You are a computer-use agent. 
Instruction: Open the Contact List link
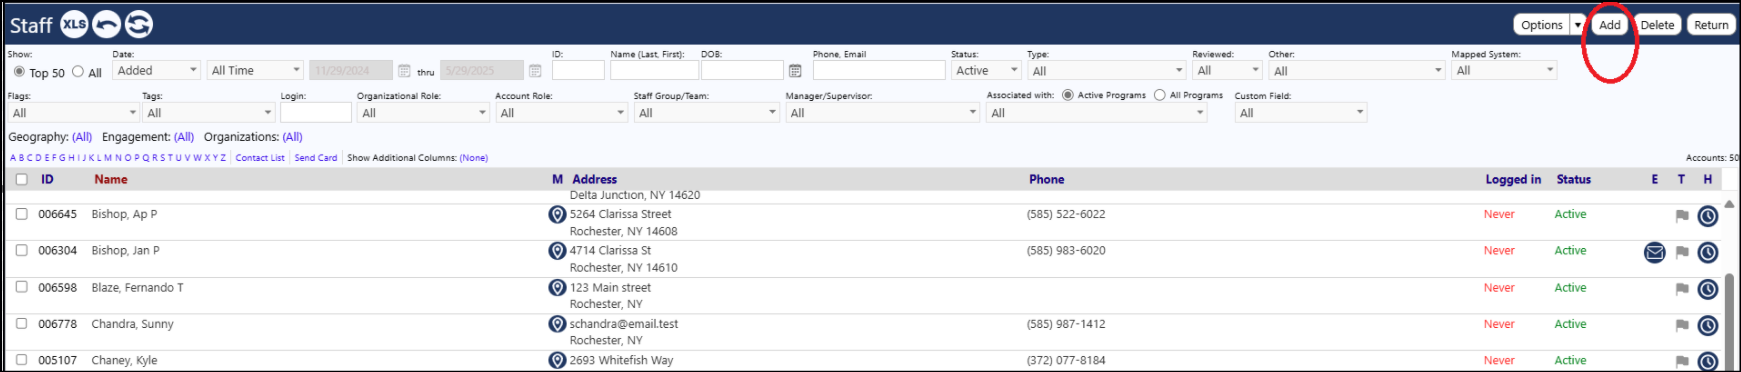click(260, 158)
